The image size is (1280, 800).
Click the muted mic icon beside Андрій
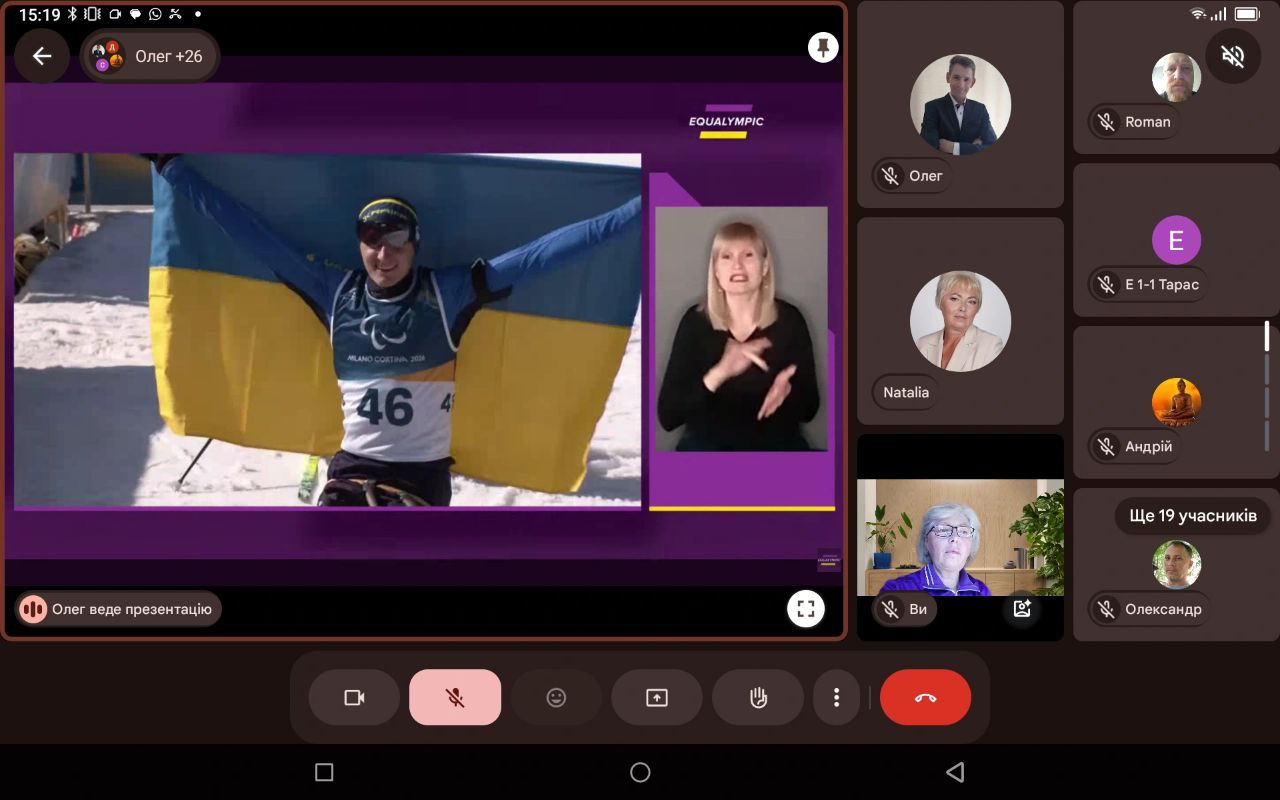(x=1106, y=447)
